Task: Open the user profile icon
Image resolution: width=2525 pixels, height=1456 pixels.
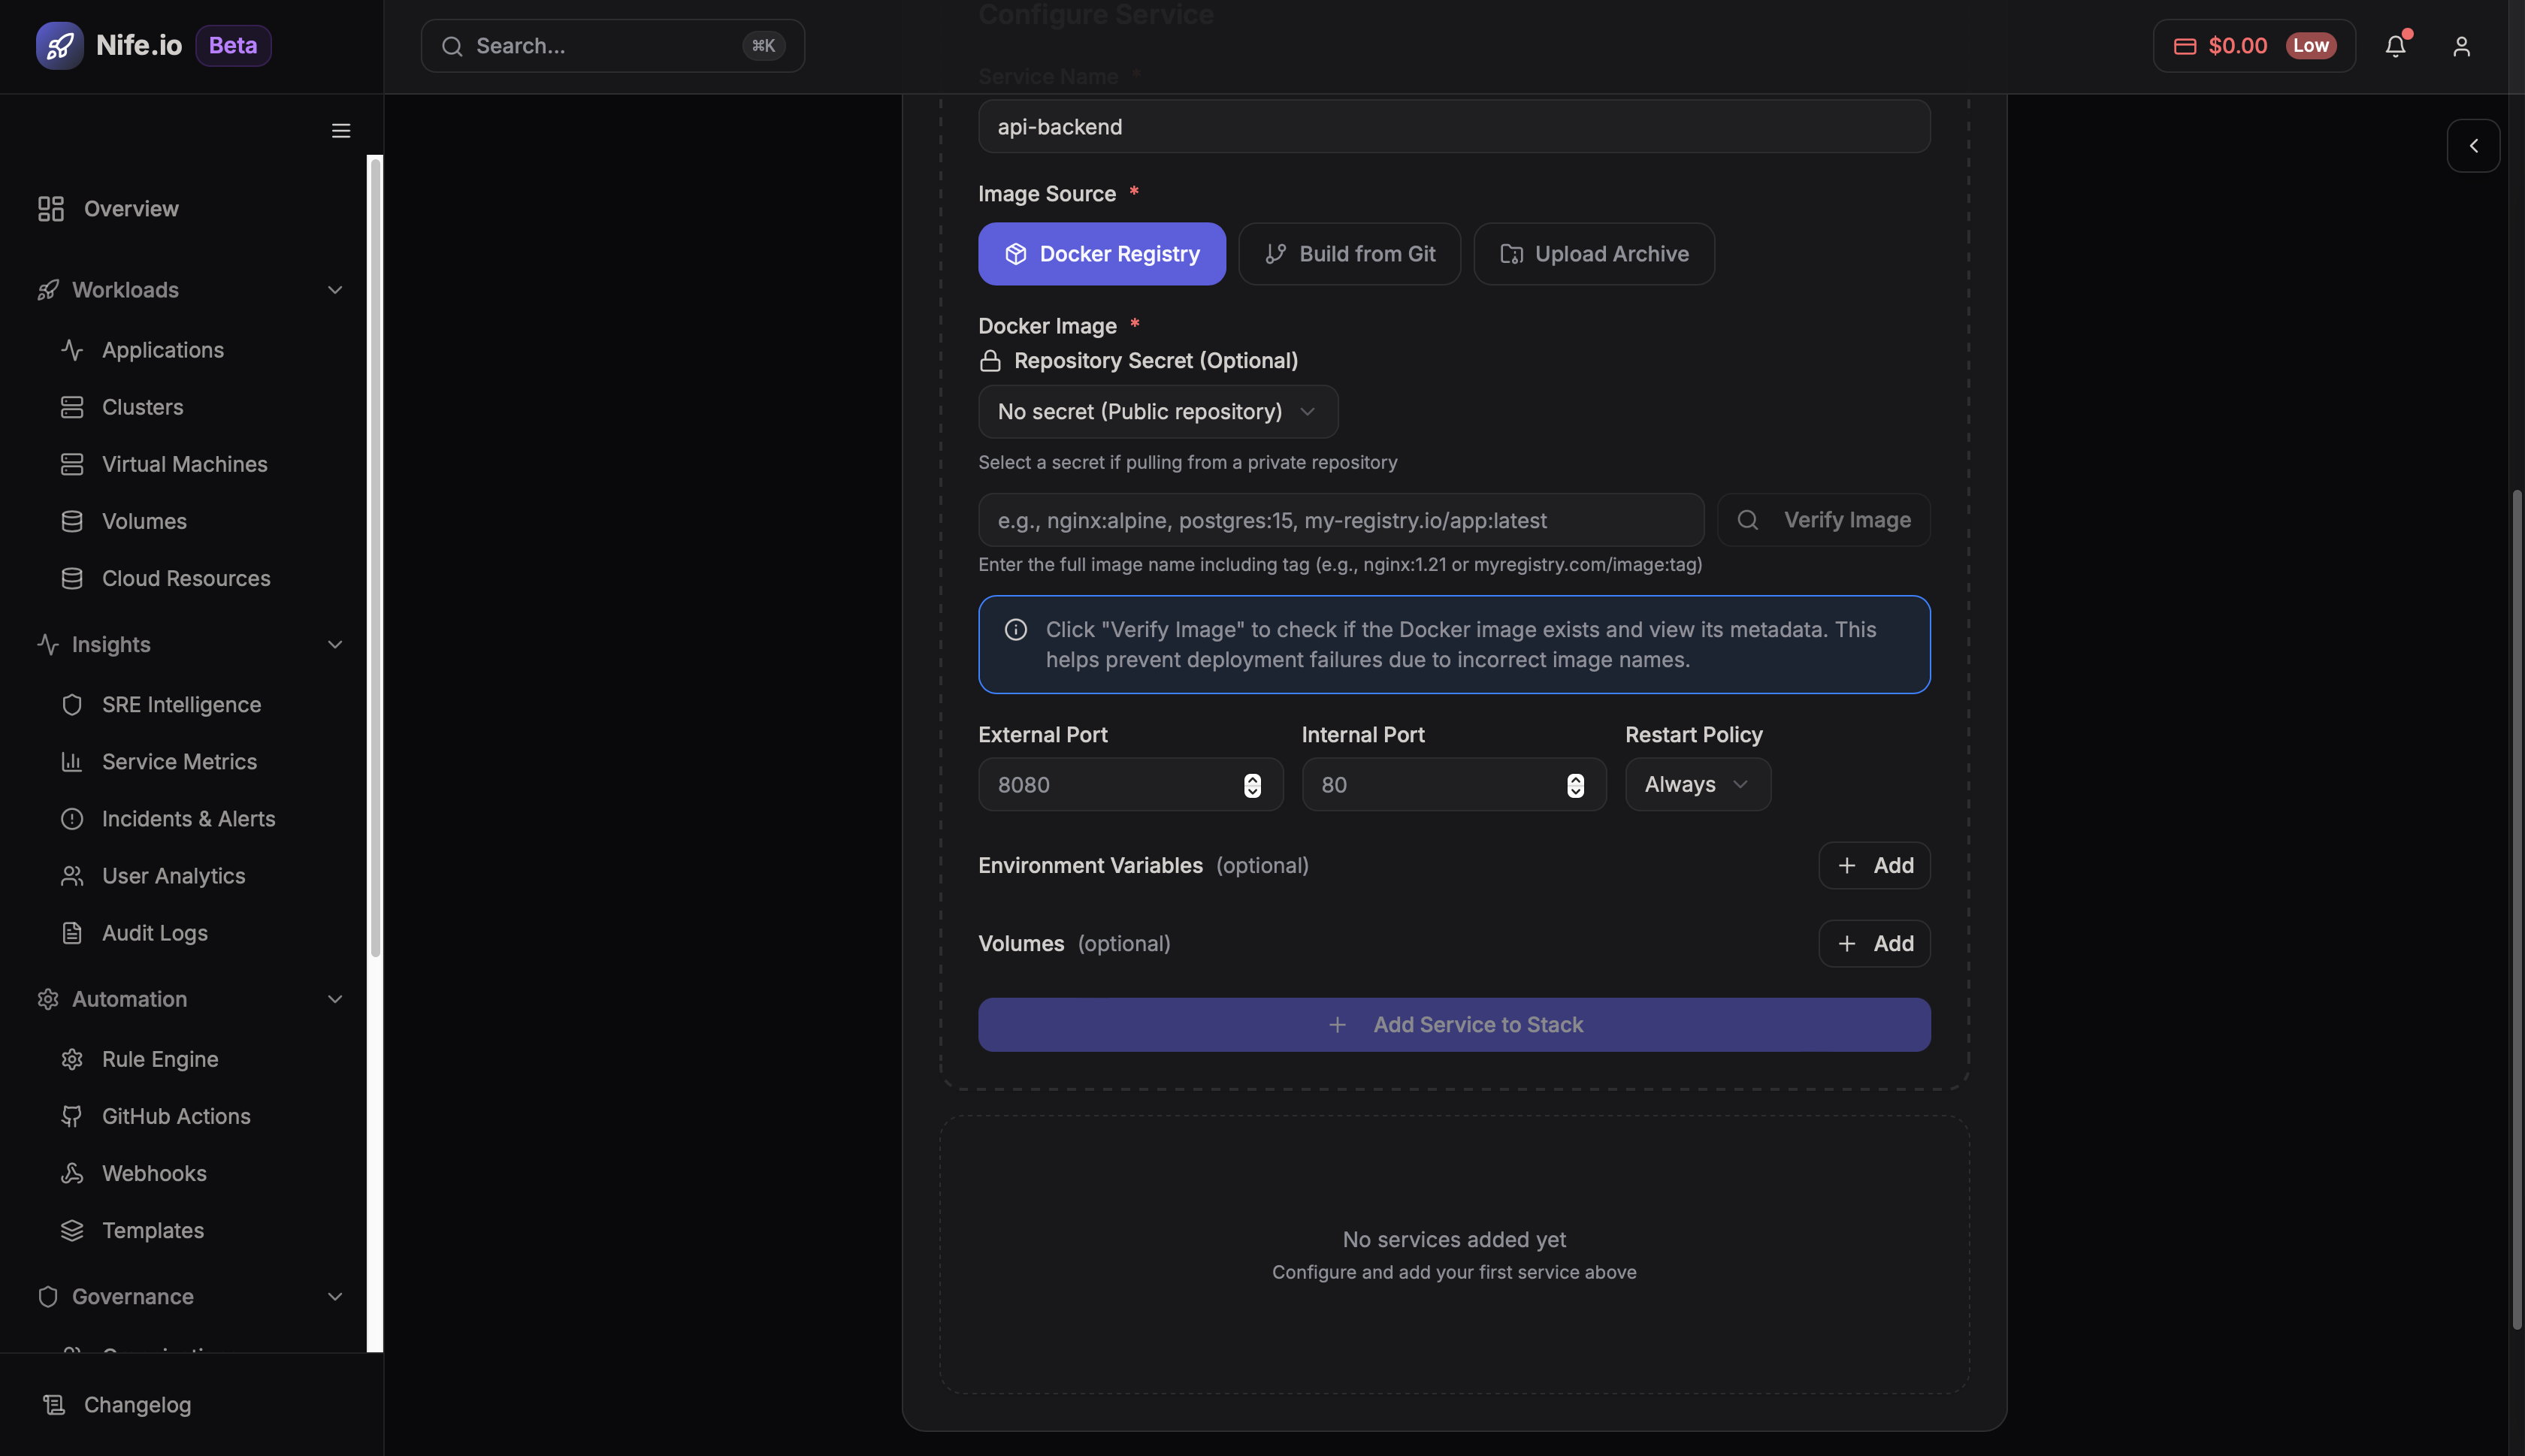Action: 2461,45
